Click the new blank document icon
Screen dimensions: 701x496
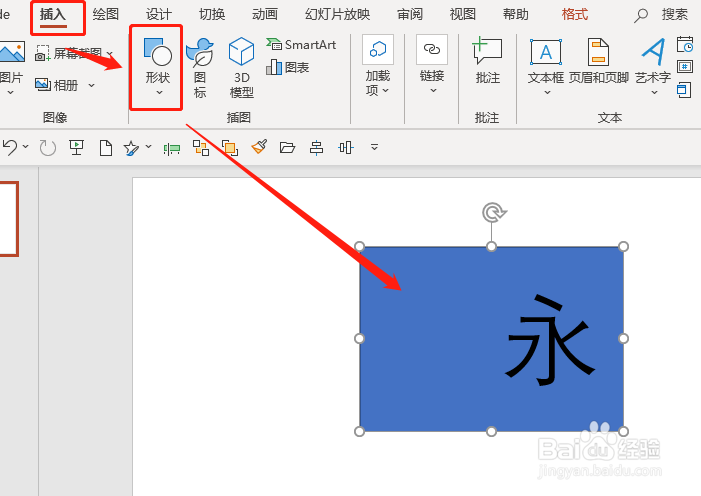pos(106,148)
